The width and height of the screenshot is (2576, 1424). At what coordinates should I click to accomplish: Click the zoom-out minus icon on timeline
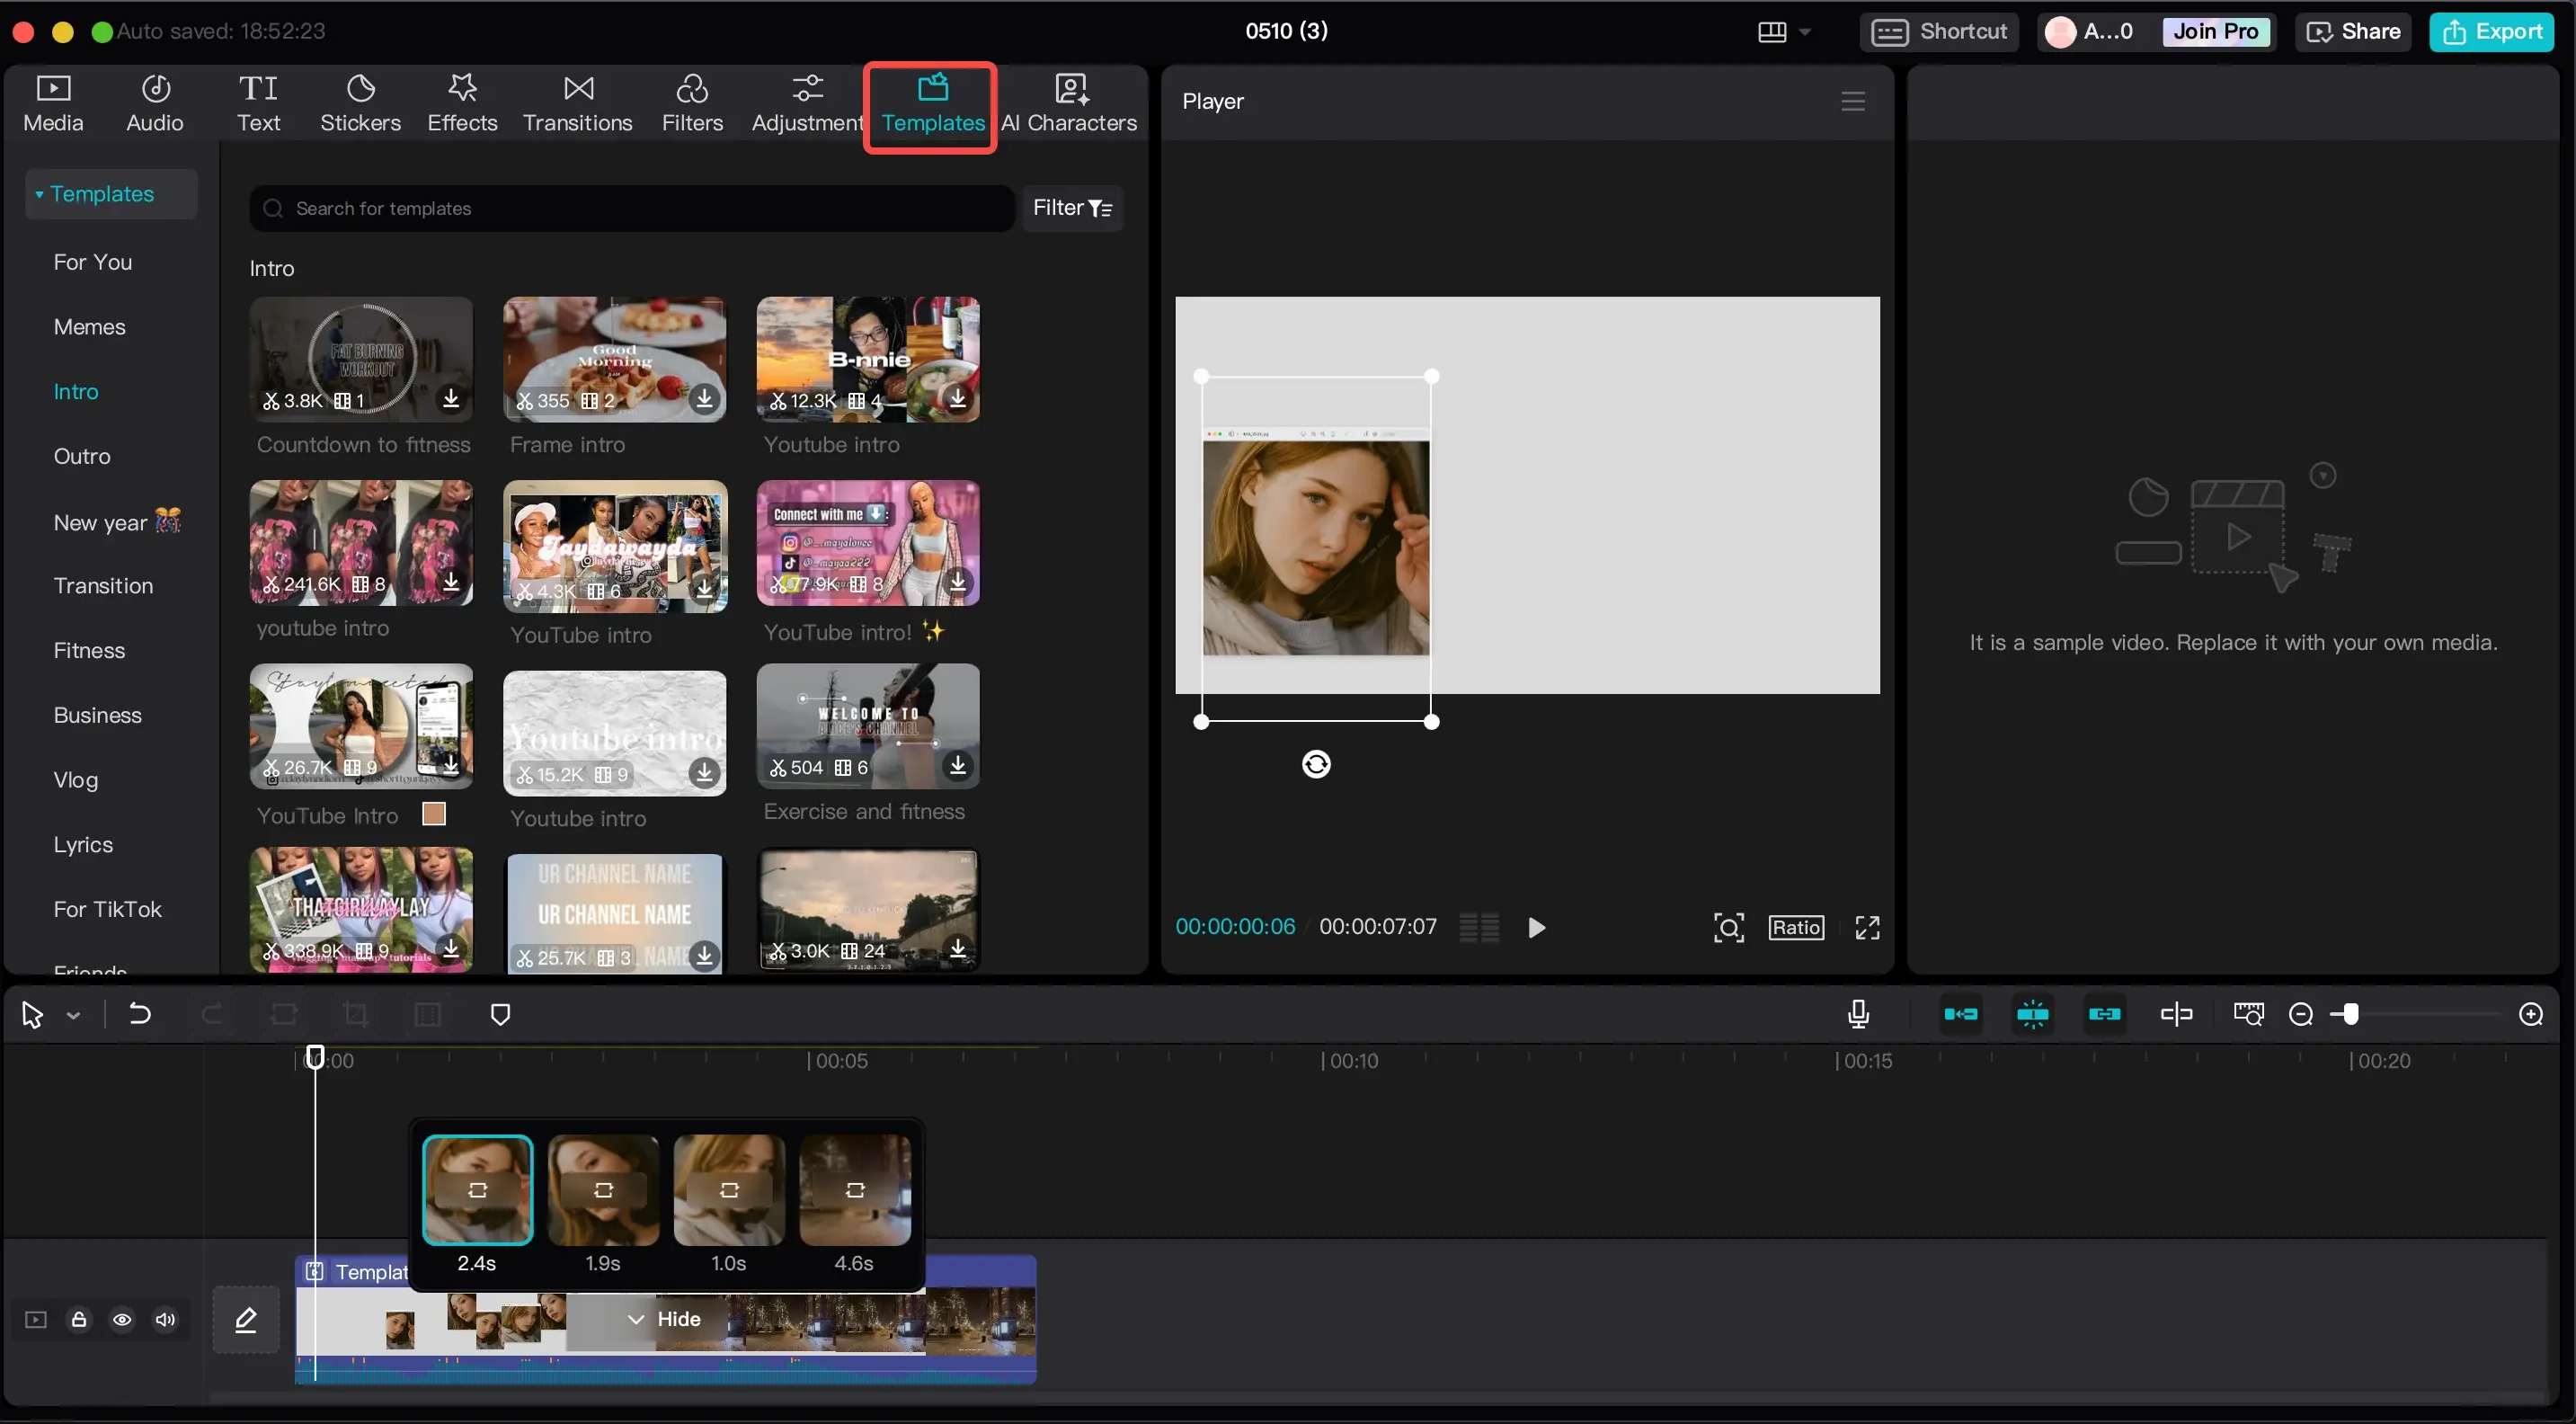click(x=2300, y=1014)
